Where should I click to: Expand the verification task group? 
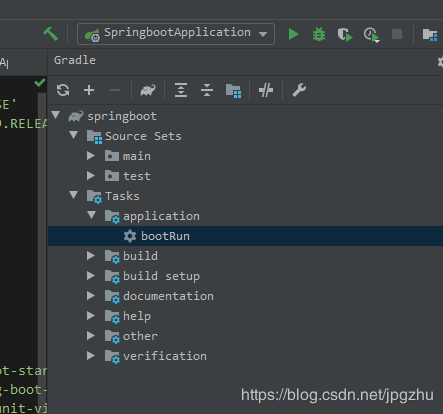[91, 356]
